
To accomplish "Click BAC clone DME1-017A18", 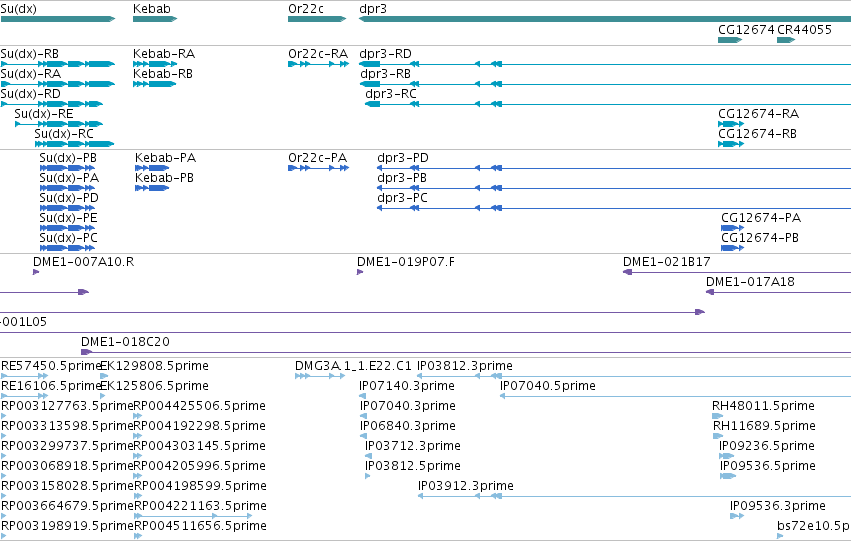I will pos(778,292).
